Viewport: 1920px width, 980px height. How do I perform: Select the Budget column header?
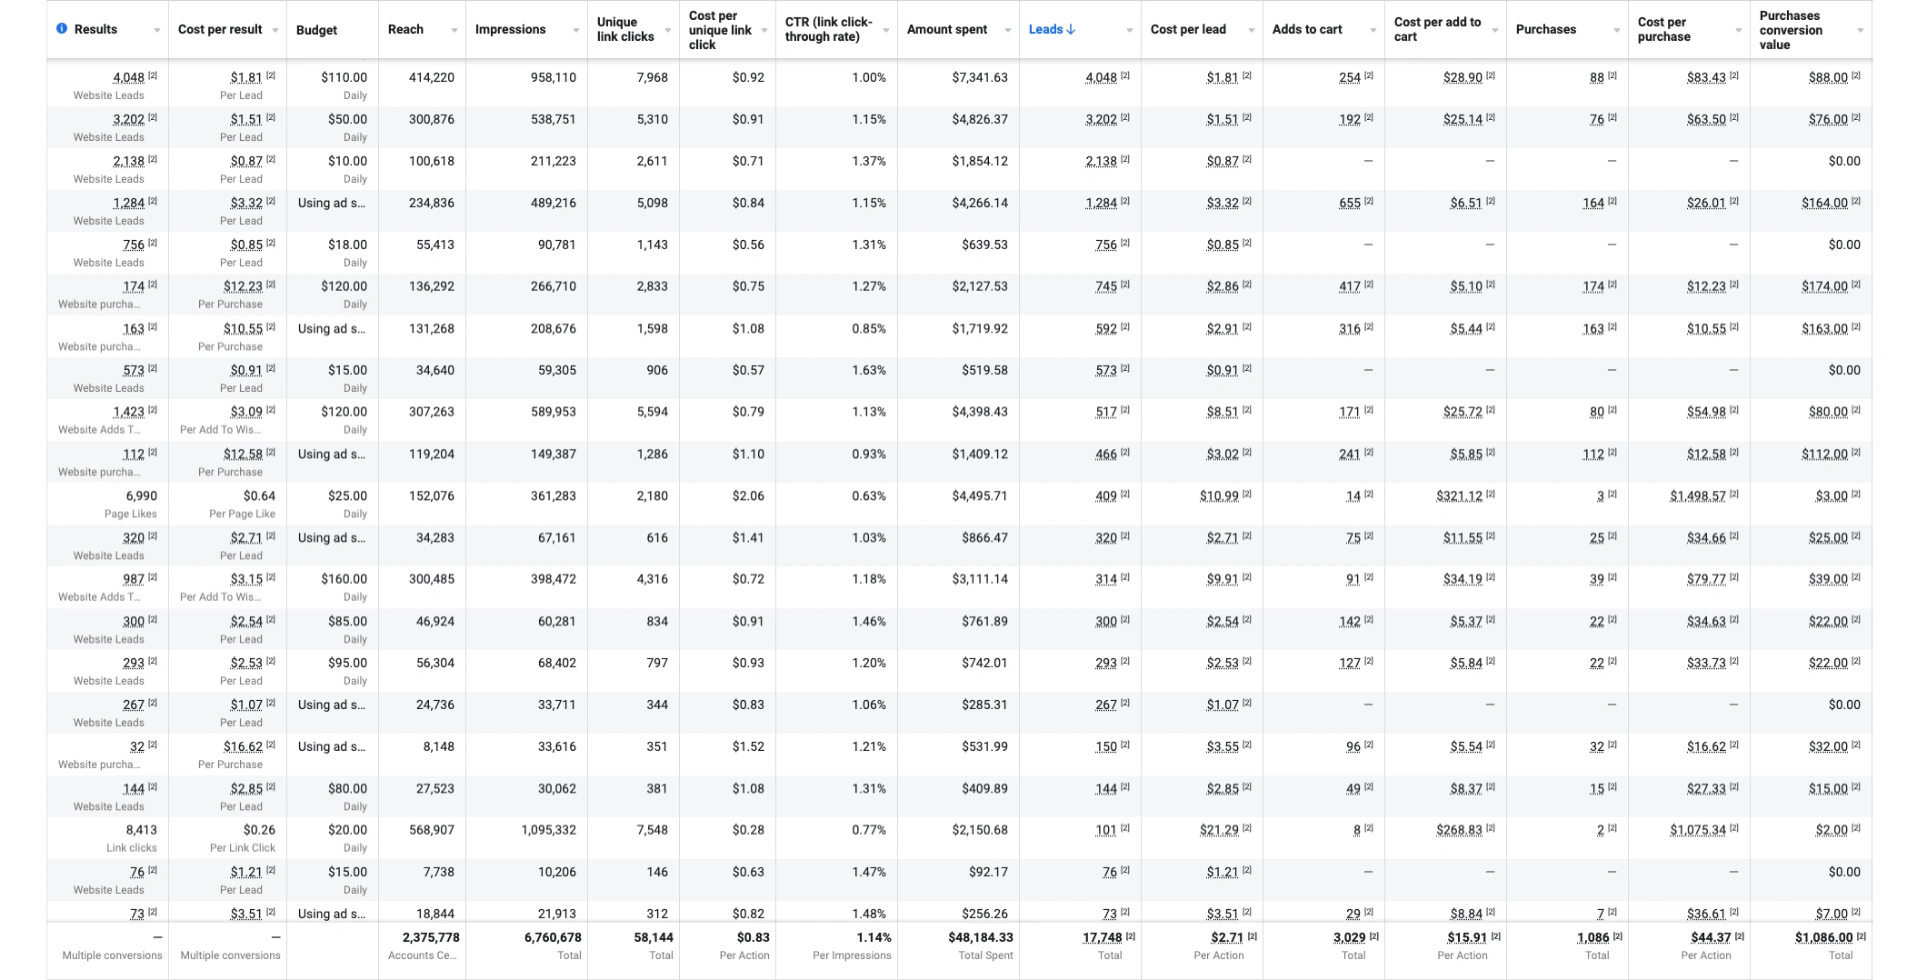[317, 30]
